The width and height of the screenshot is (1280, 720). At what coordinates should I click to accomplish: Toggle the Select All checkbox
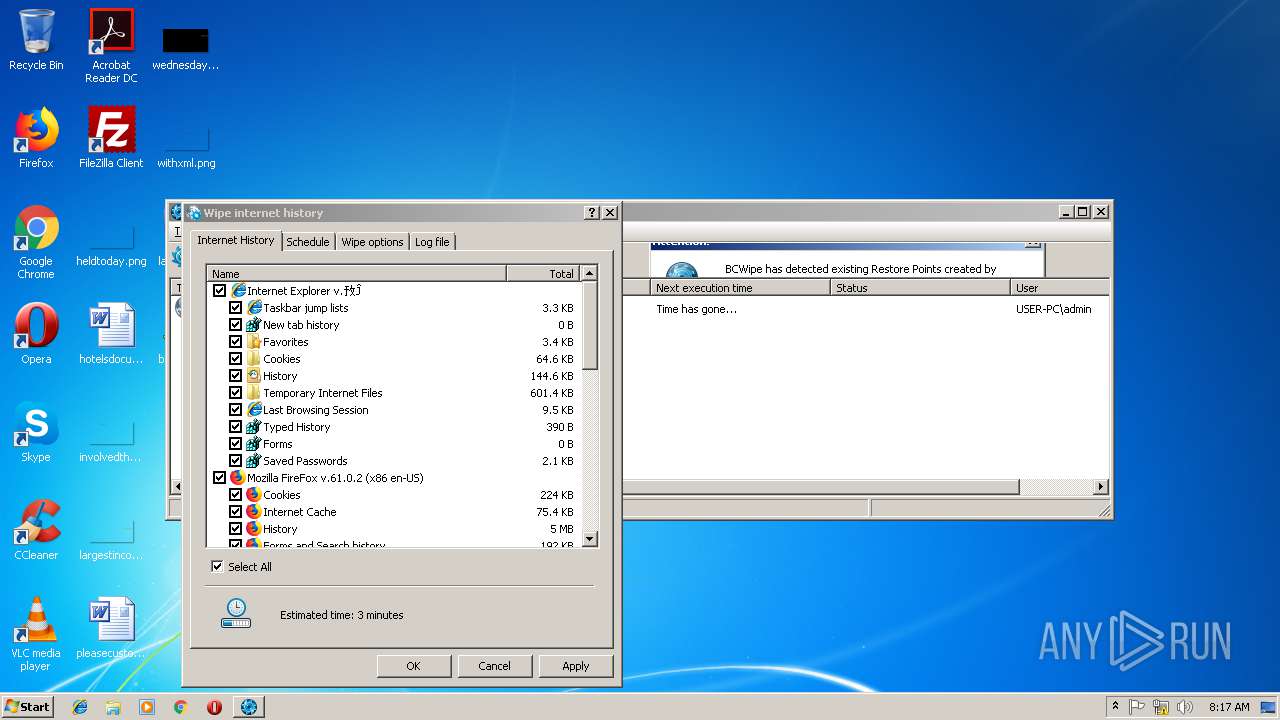coord(217,567)
